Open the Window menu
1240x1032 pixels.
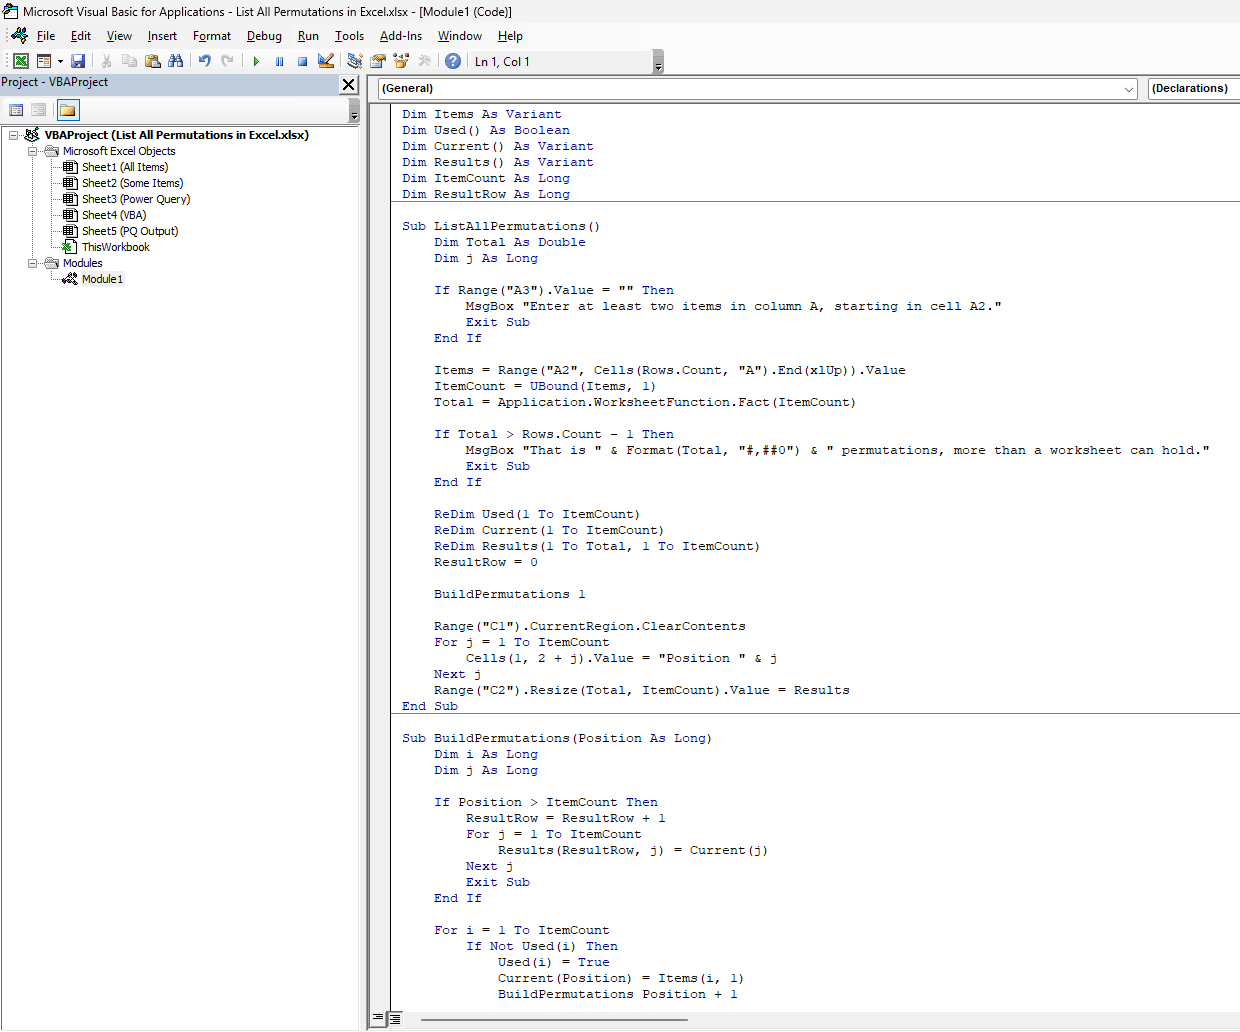[x=460, y=36]
